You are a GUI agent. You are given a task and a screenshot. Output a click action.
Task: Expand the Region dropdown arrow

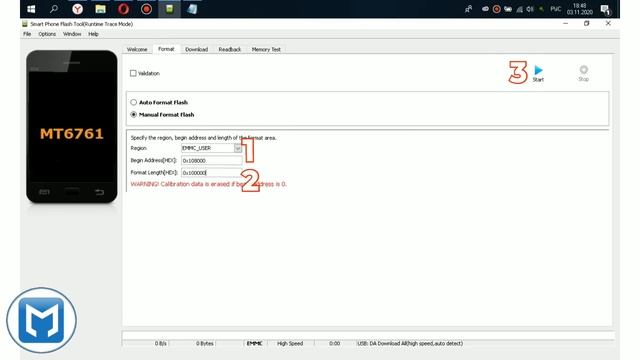tap(238, 148)
